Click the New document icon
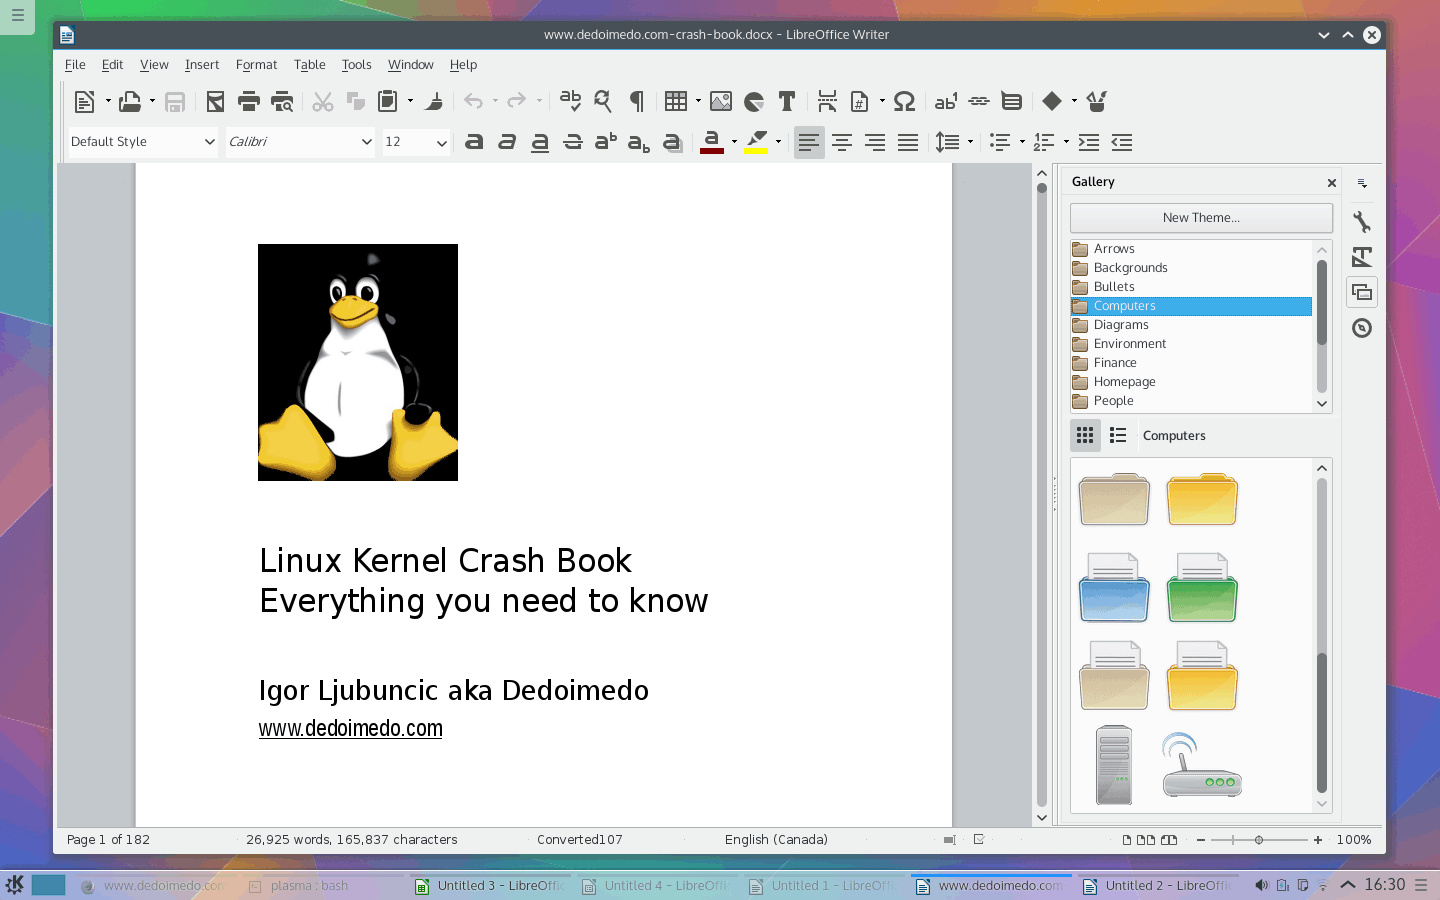The image size is (1440, 900). pos(84,101)
